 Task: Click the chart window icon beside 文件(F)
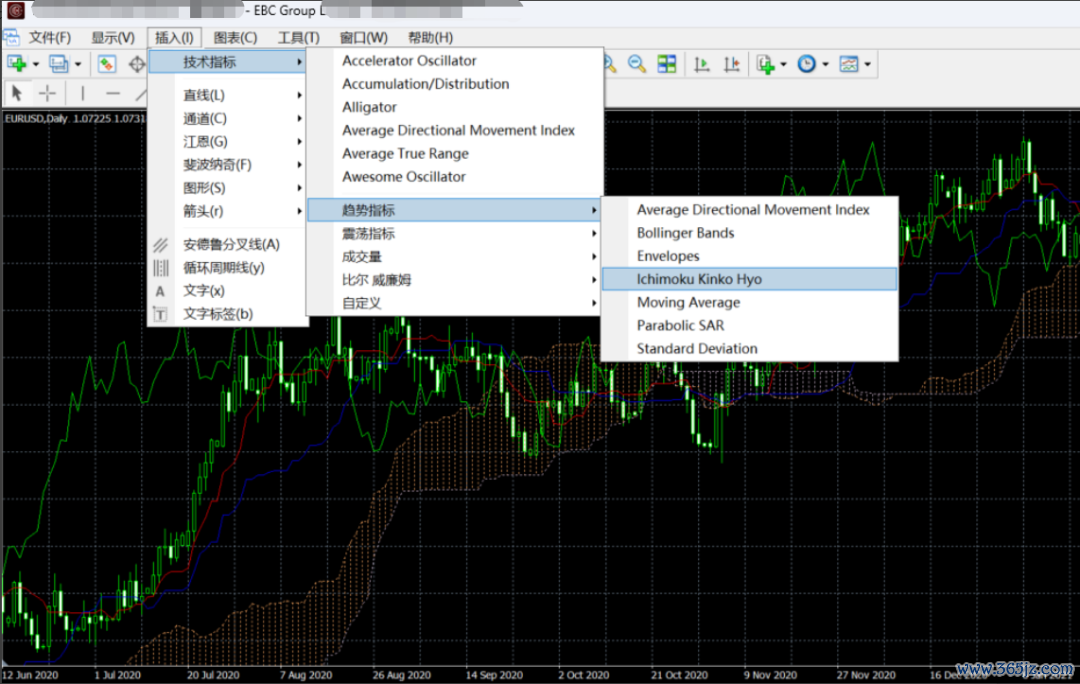[12, 37]
